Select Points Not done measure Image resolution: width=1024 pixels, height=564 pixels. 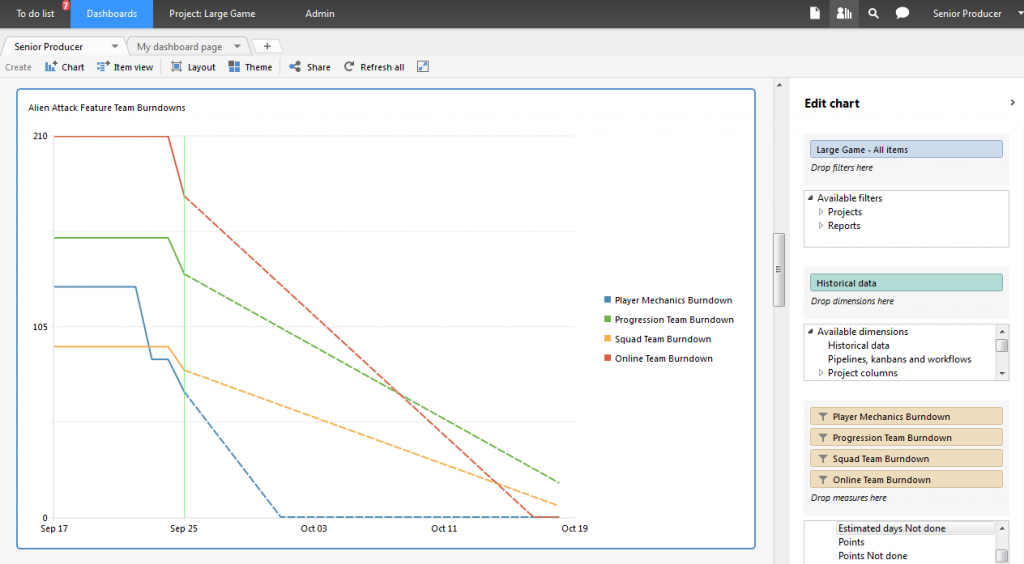click(x=872, y=556)
